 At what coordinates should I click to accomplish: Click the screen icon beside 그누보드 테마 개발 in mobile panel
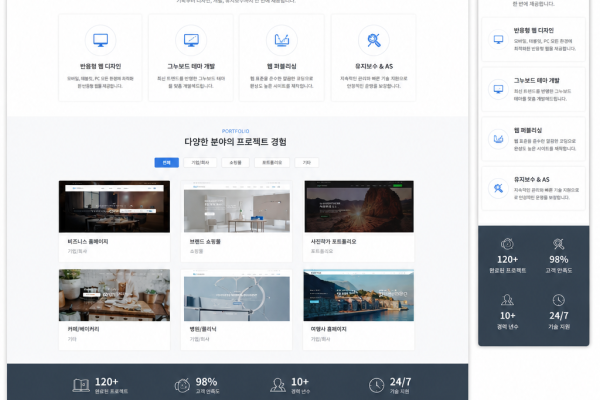coord(498,89)
